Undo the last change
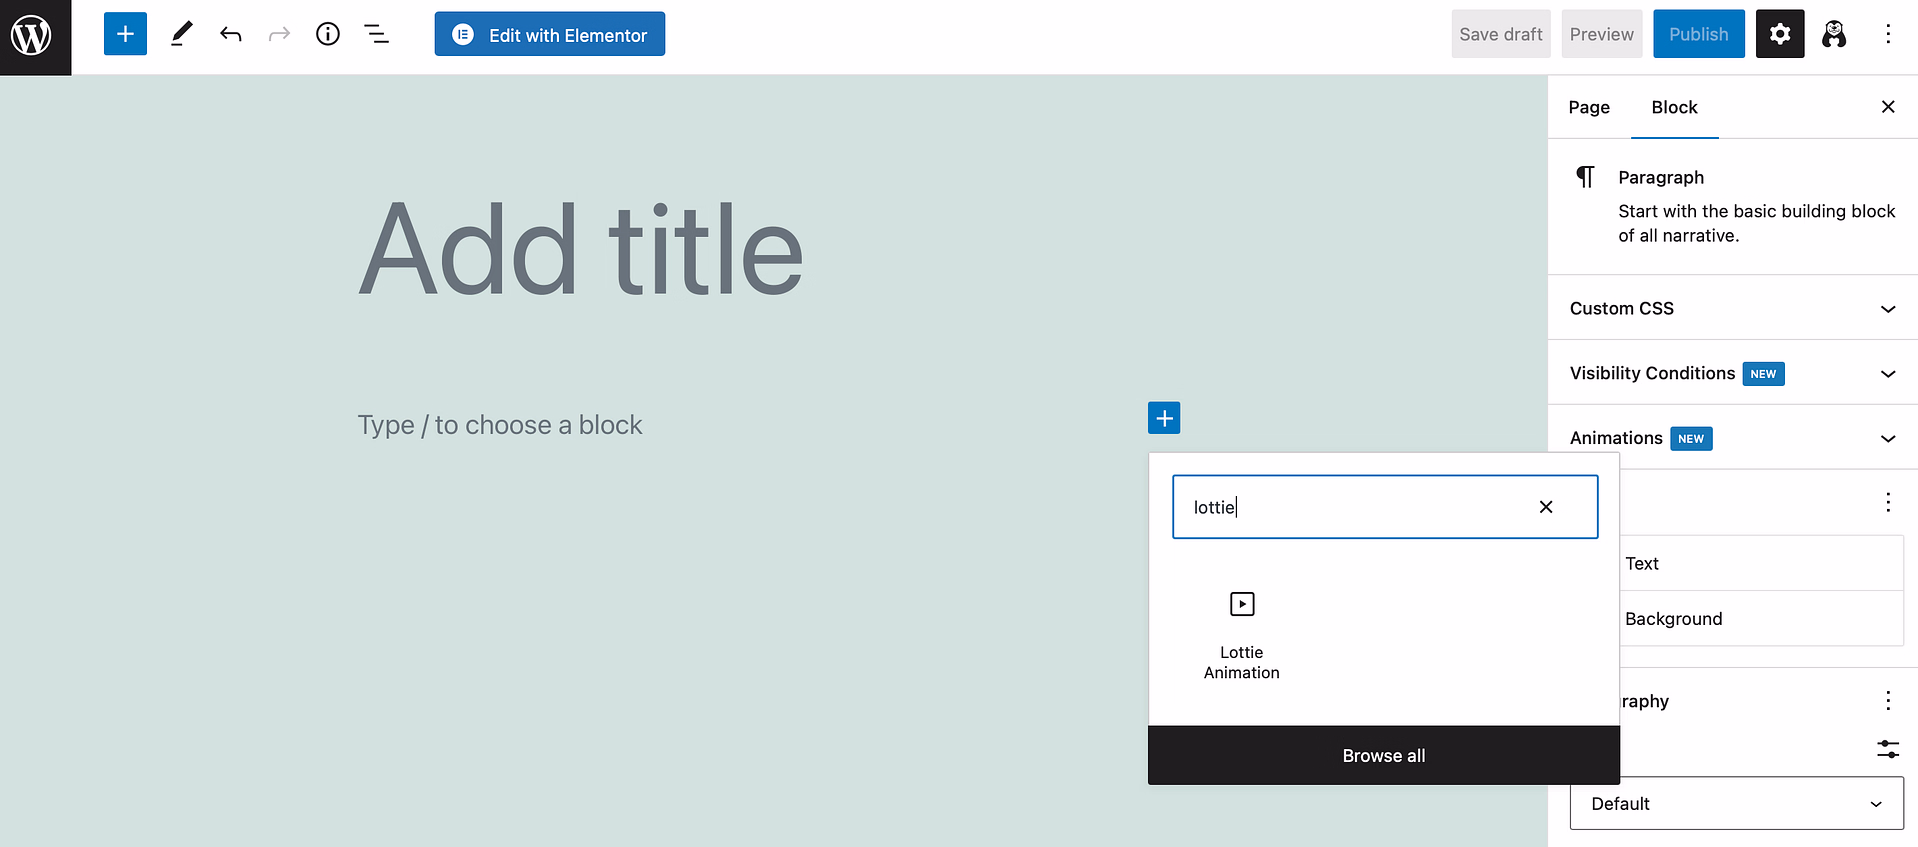 (x=231, y=34)
